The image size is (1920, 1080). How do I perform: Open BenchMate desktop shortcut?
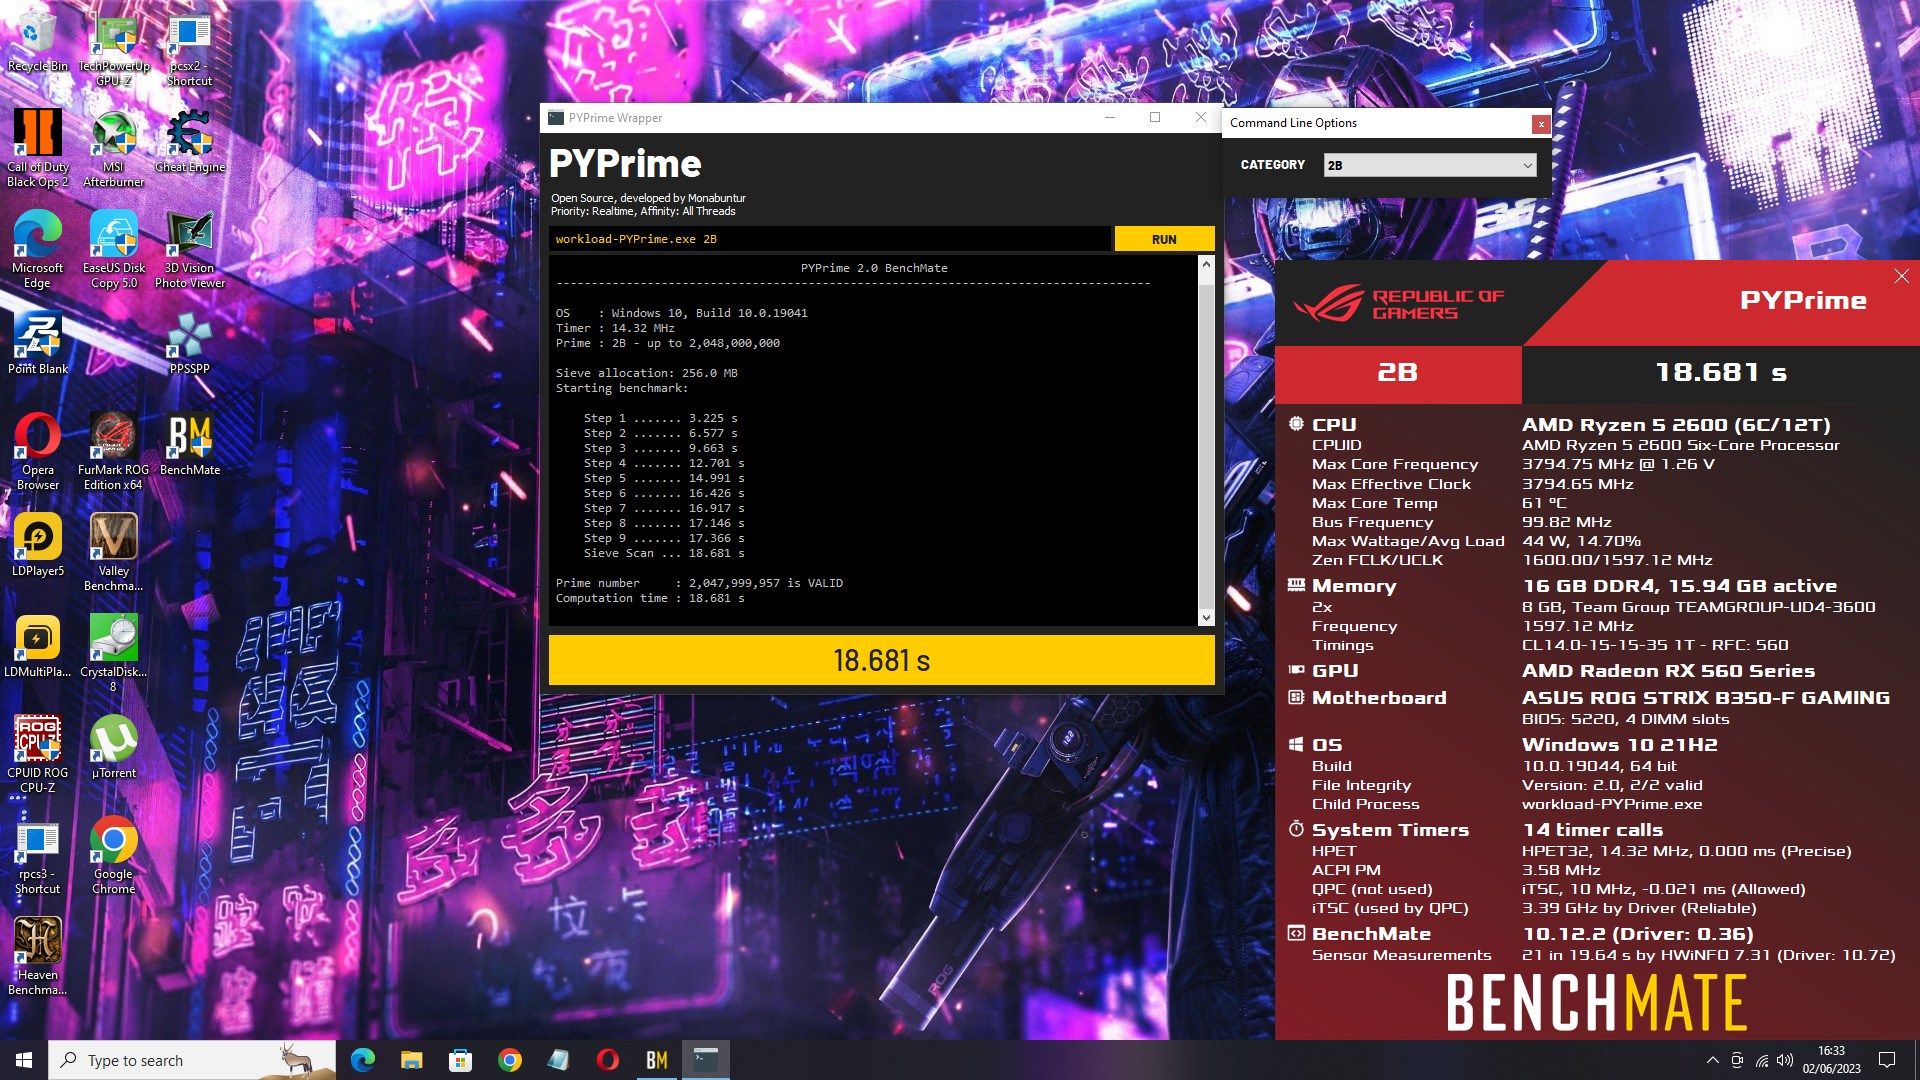click(x=189, y=444)
